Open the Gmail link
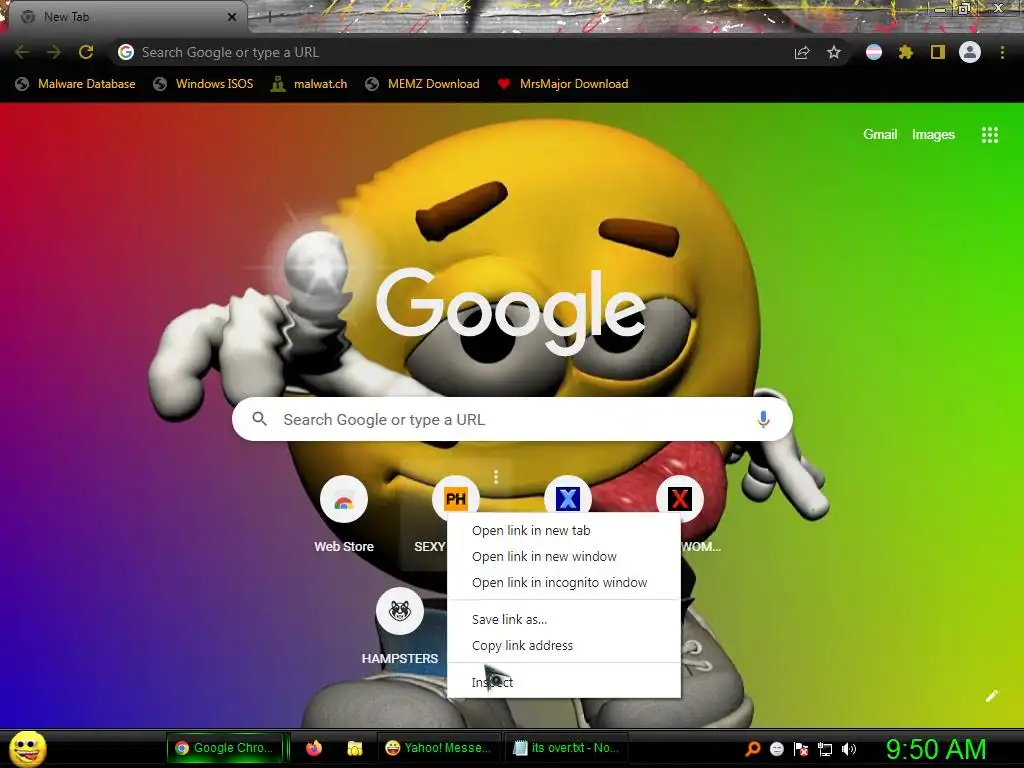This screenshot has height=768, width=1024. point(880,135)
